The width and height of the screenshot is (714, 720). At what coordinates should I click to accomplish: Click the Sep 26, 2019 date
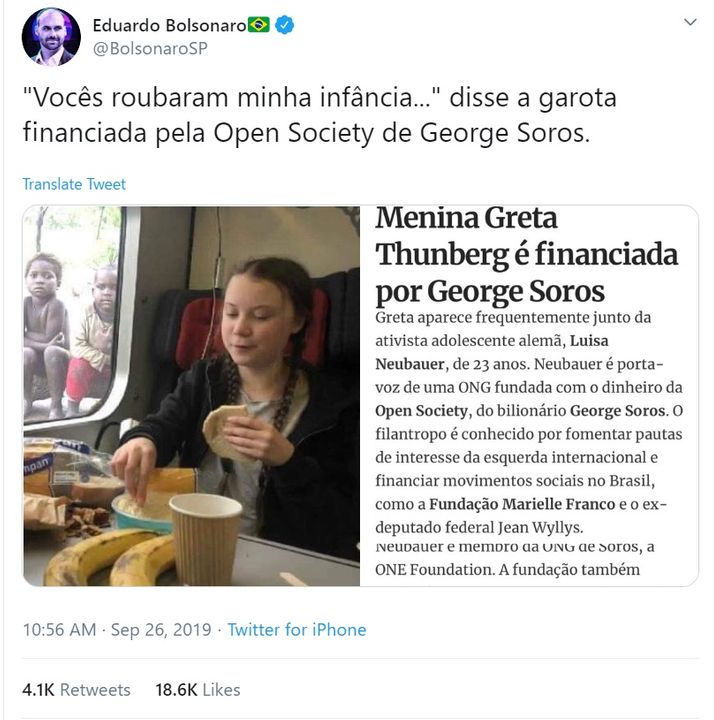pyautogui.click(x=161, y=630)
